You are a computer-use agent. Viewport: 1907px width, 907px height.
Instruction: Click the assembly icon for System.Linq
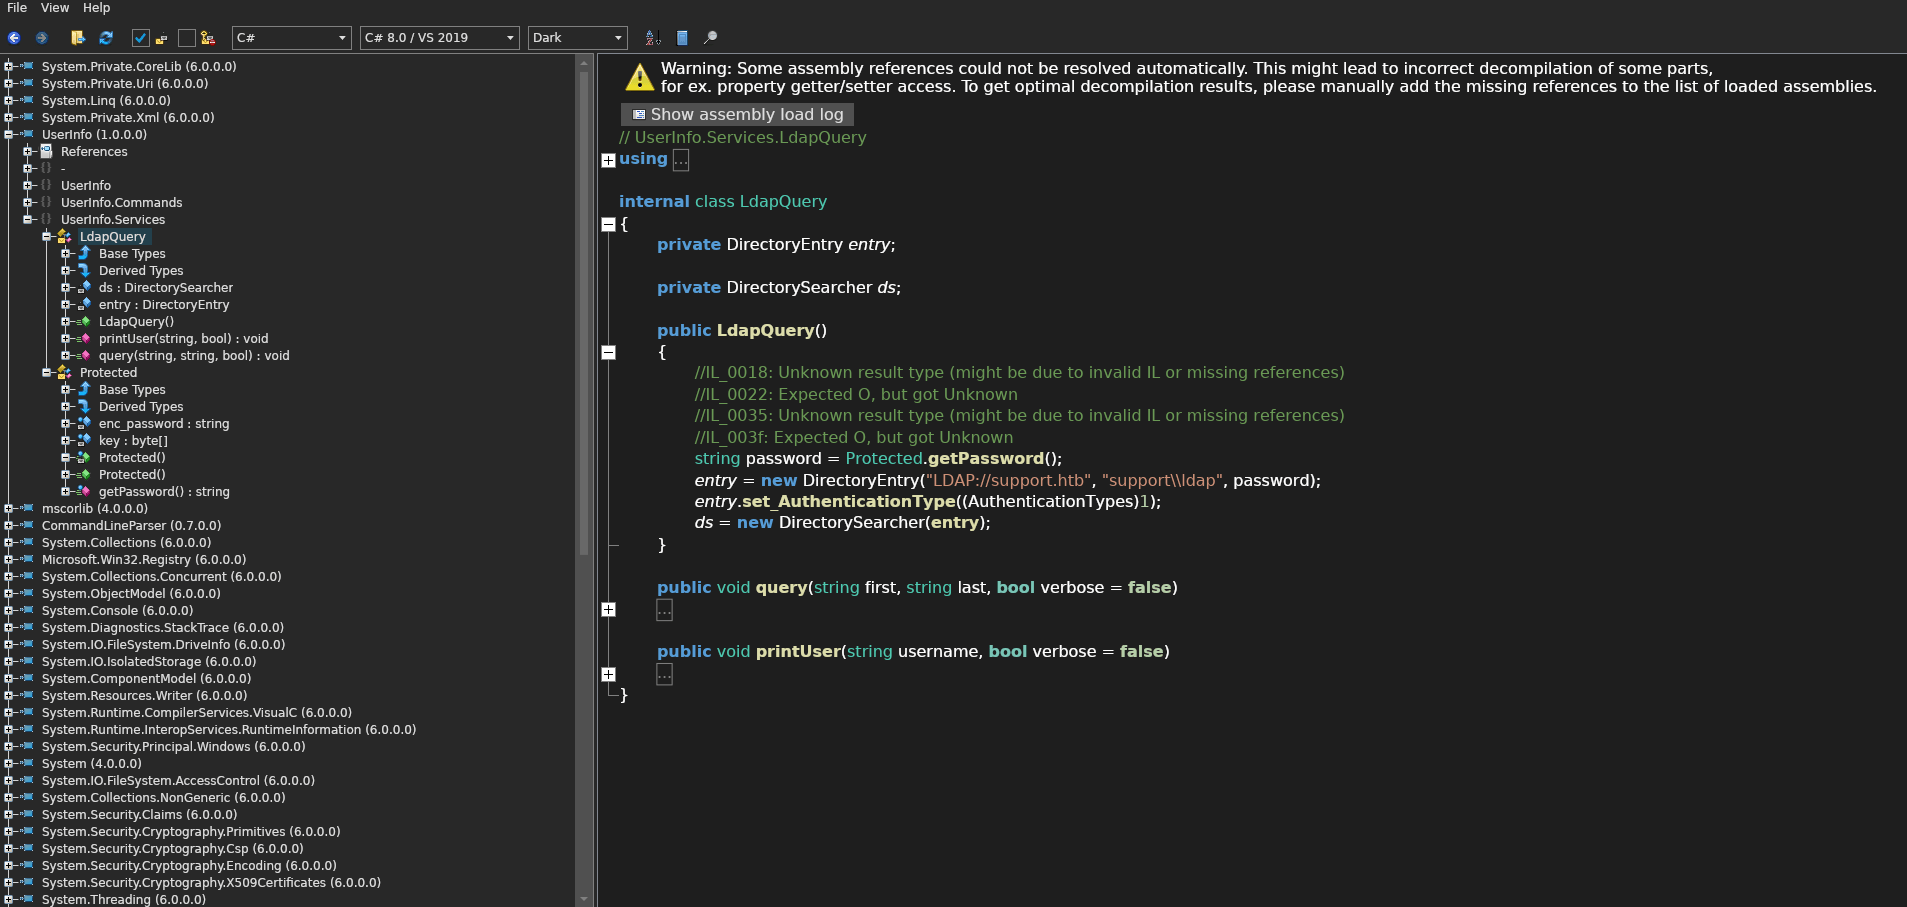coord(27,100)
